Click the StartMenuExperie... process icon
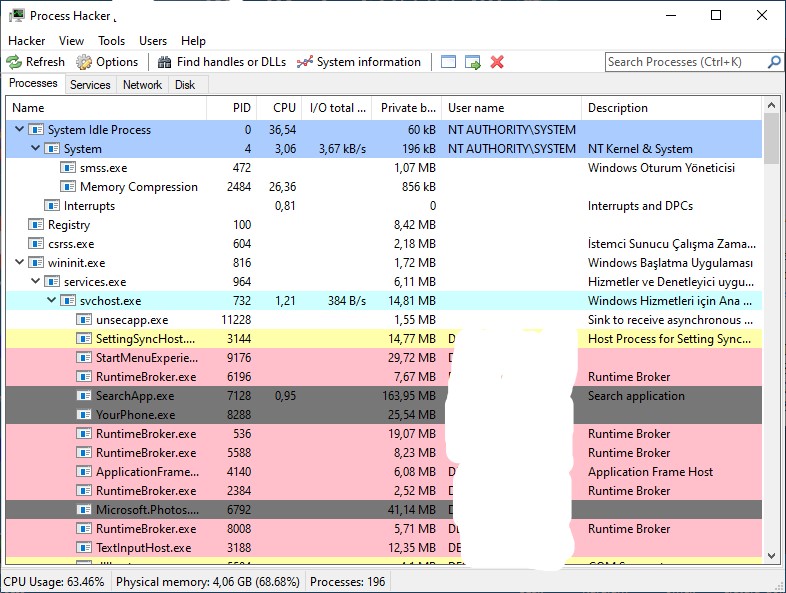The height and width of the screenshot is (593, 786). (x=84, y=358)
